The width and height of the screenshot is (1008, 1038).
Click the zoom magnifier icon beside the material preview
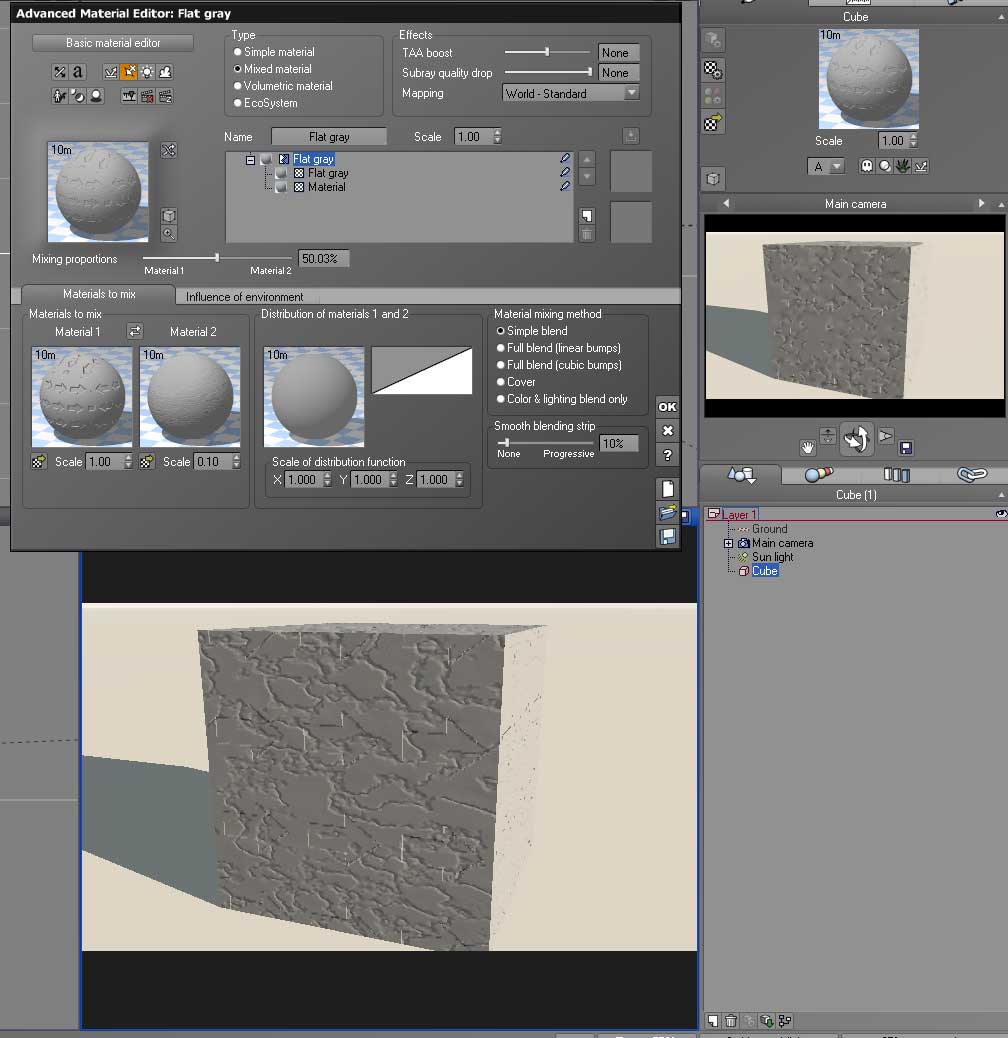click(x=168, y=234)
